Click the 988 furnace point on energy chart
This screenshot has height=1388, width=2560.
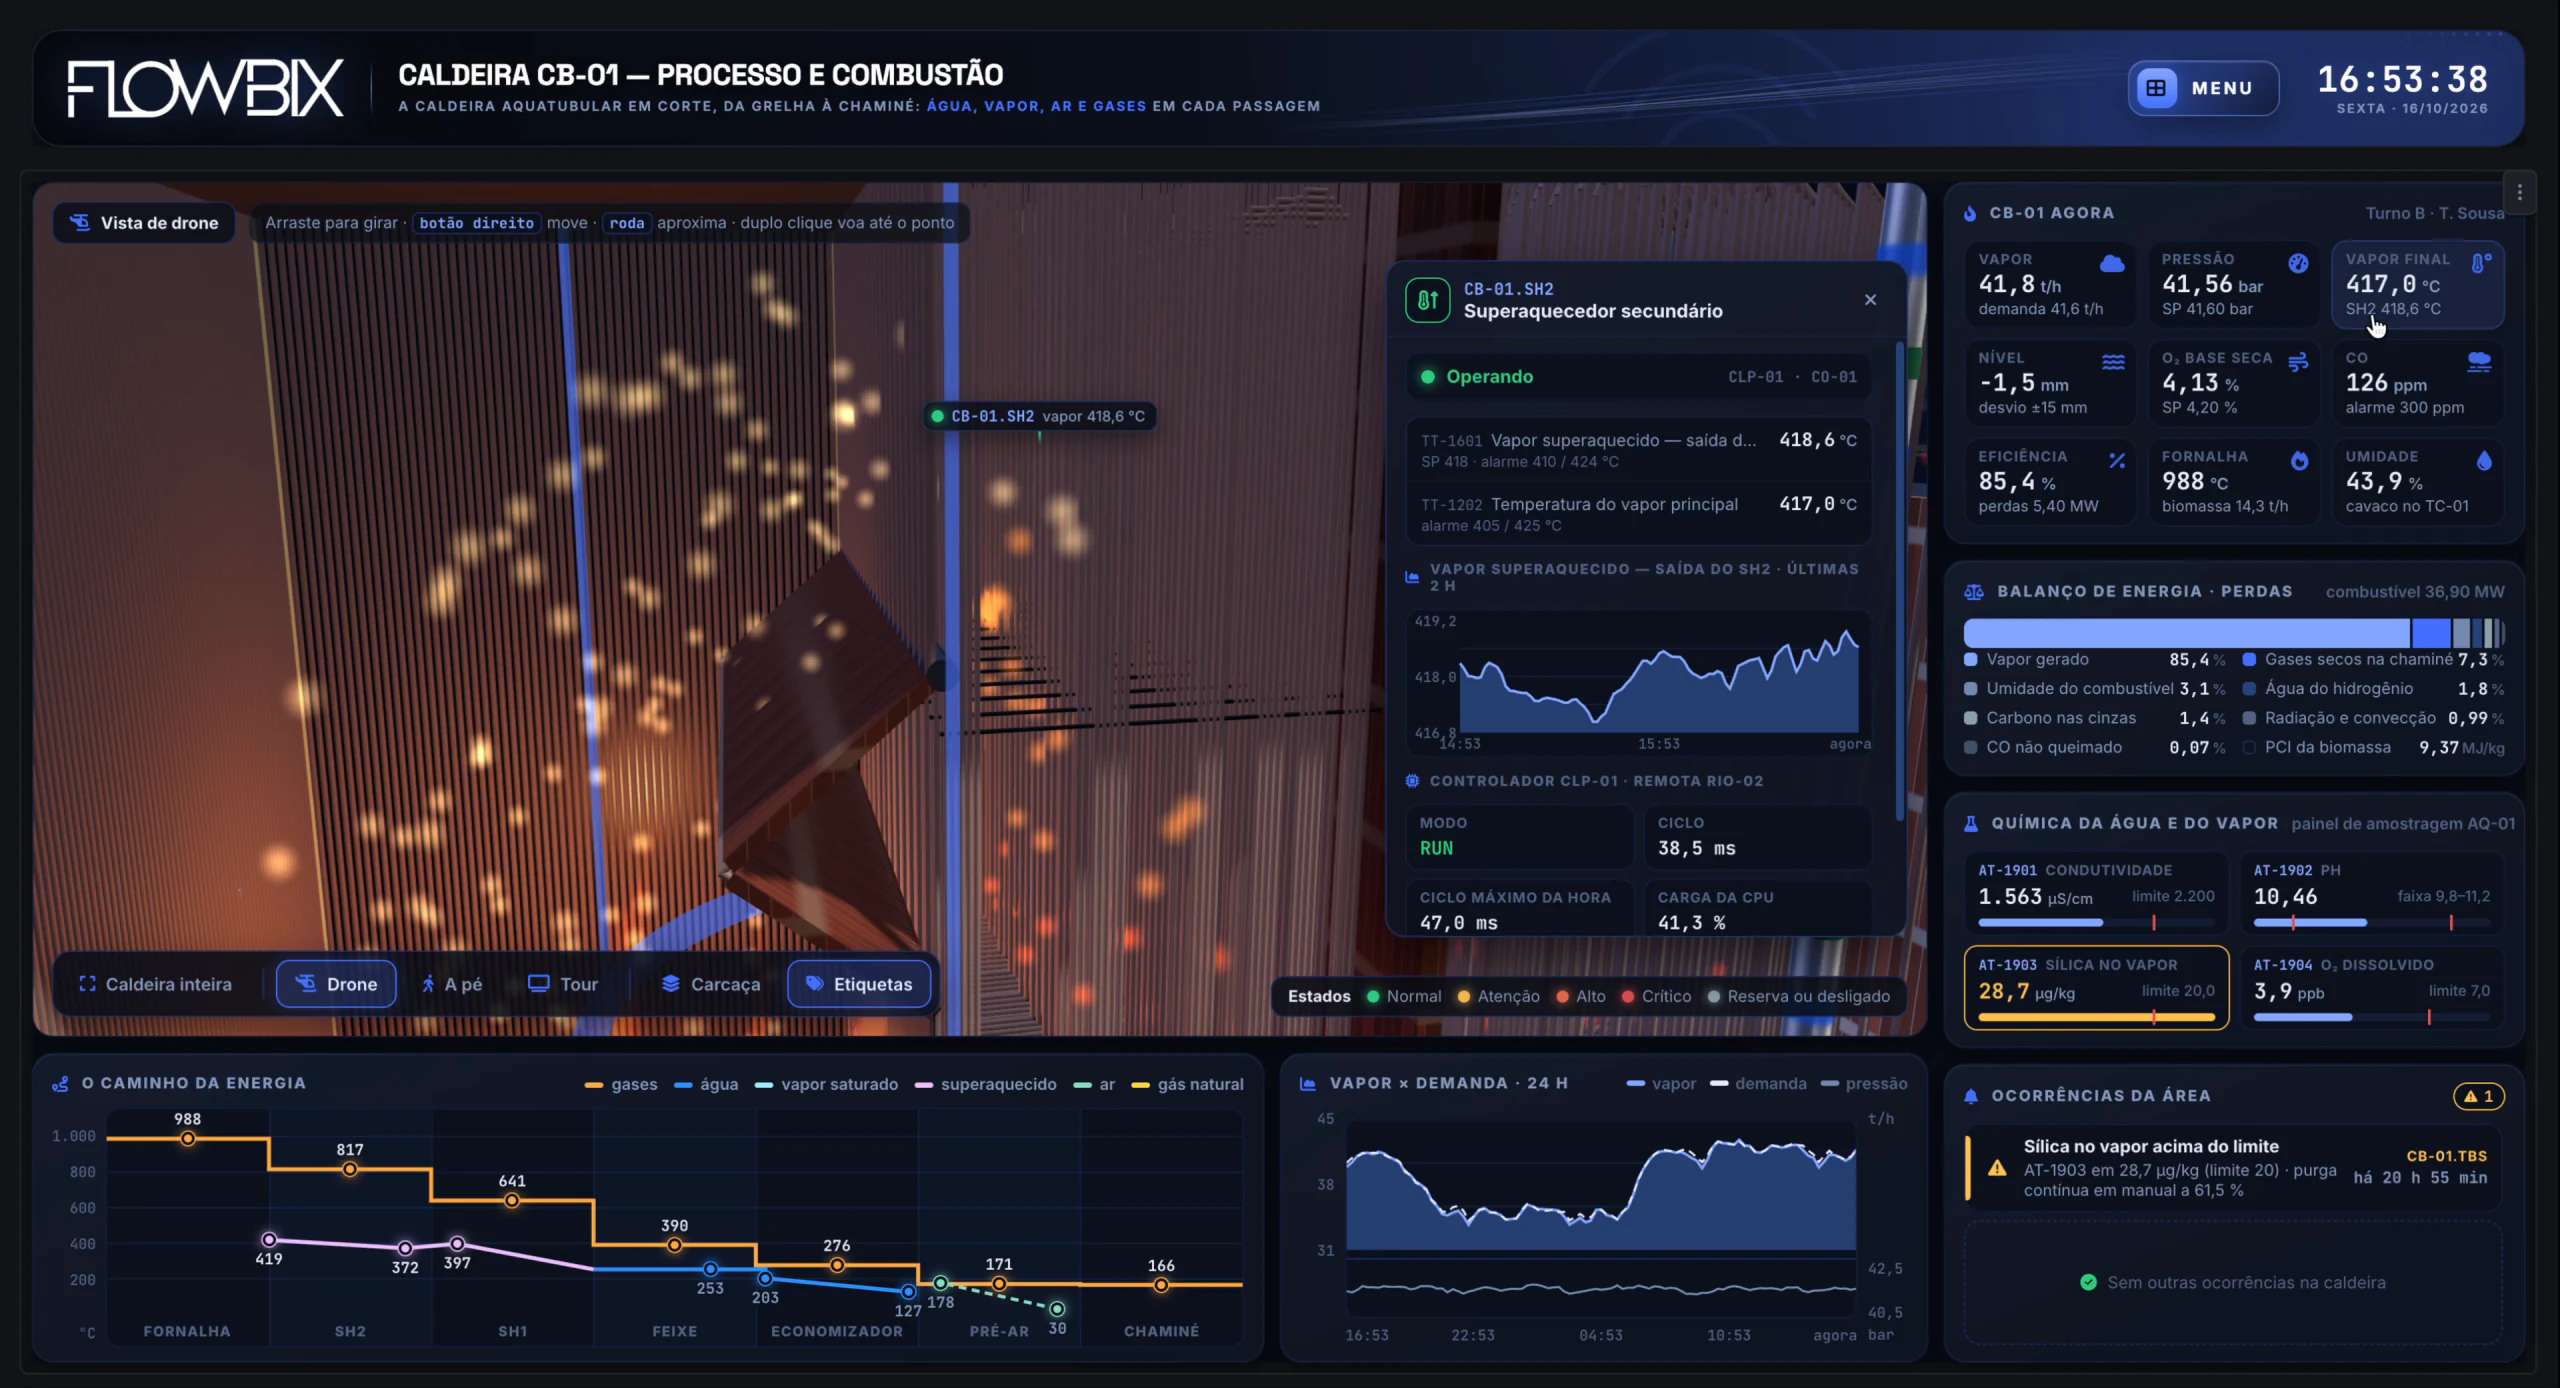tap(188, 1139)
